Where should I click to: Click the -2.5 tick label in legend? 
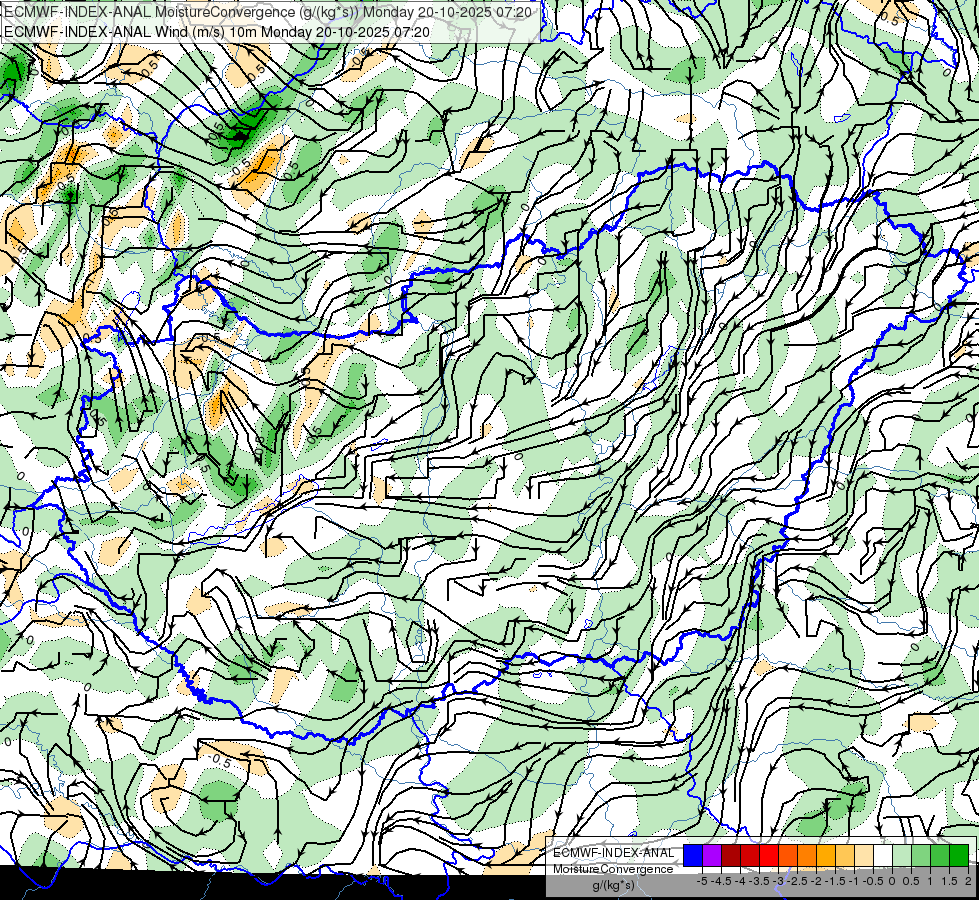(797, 881)
